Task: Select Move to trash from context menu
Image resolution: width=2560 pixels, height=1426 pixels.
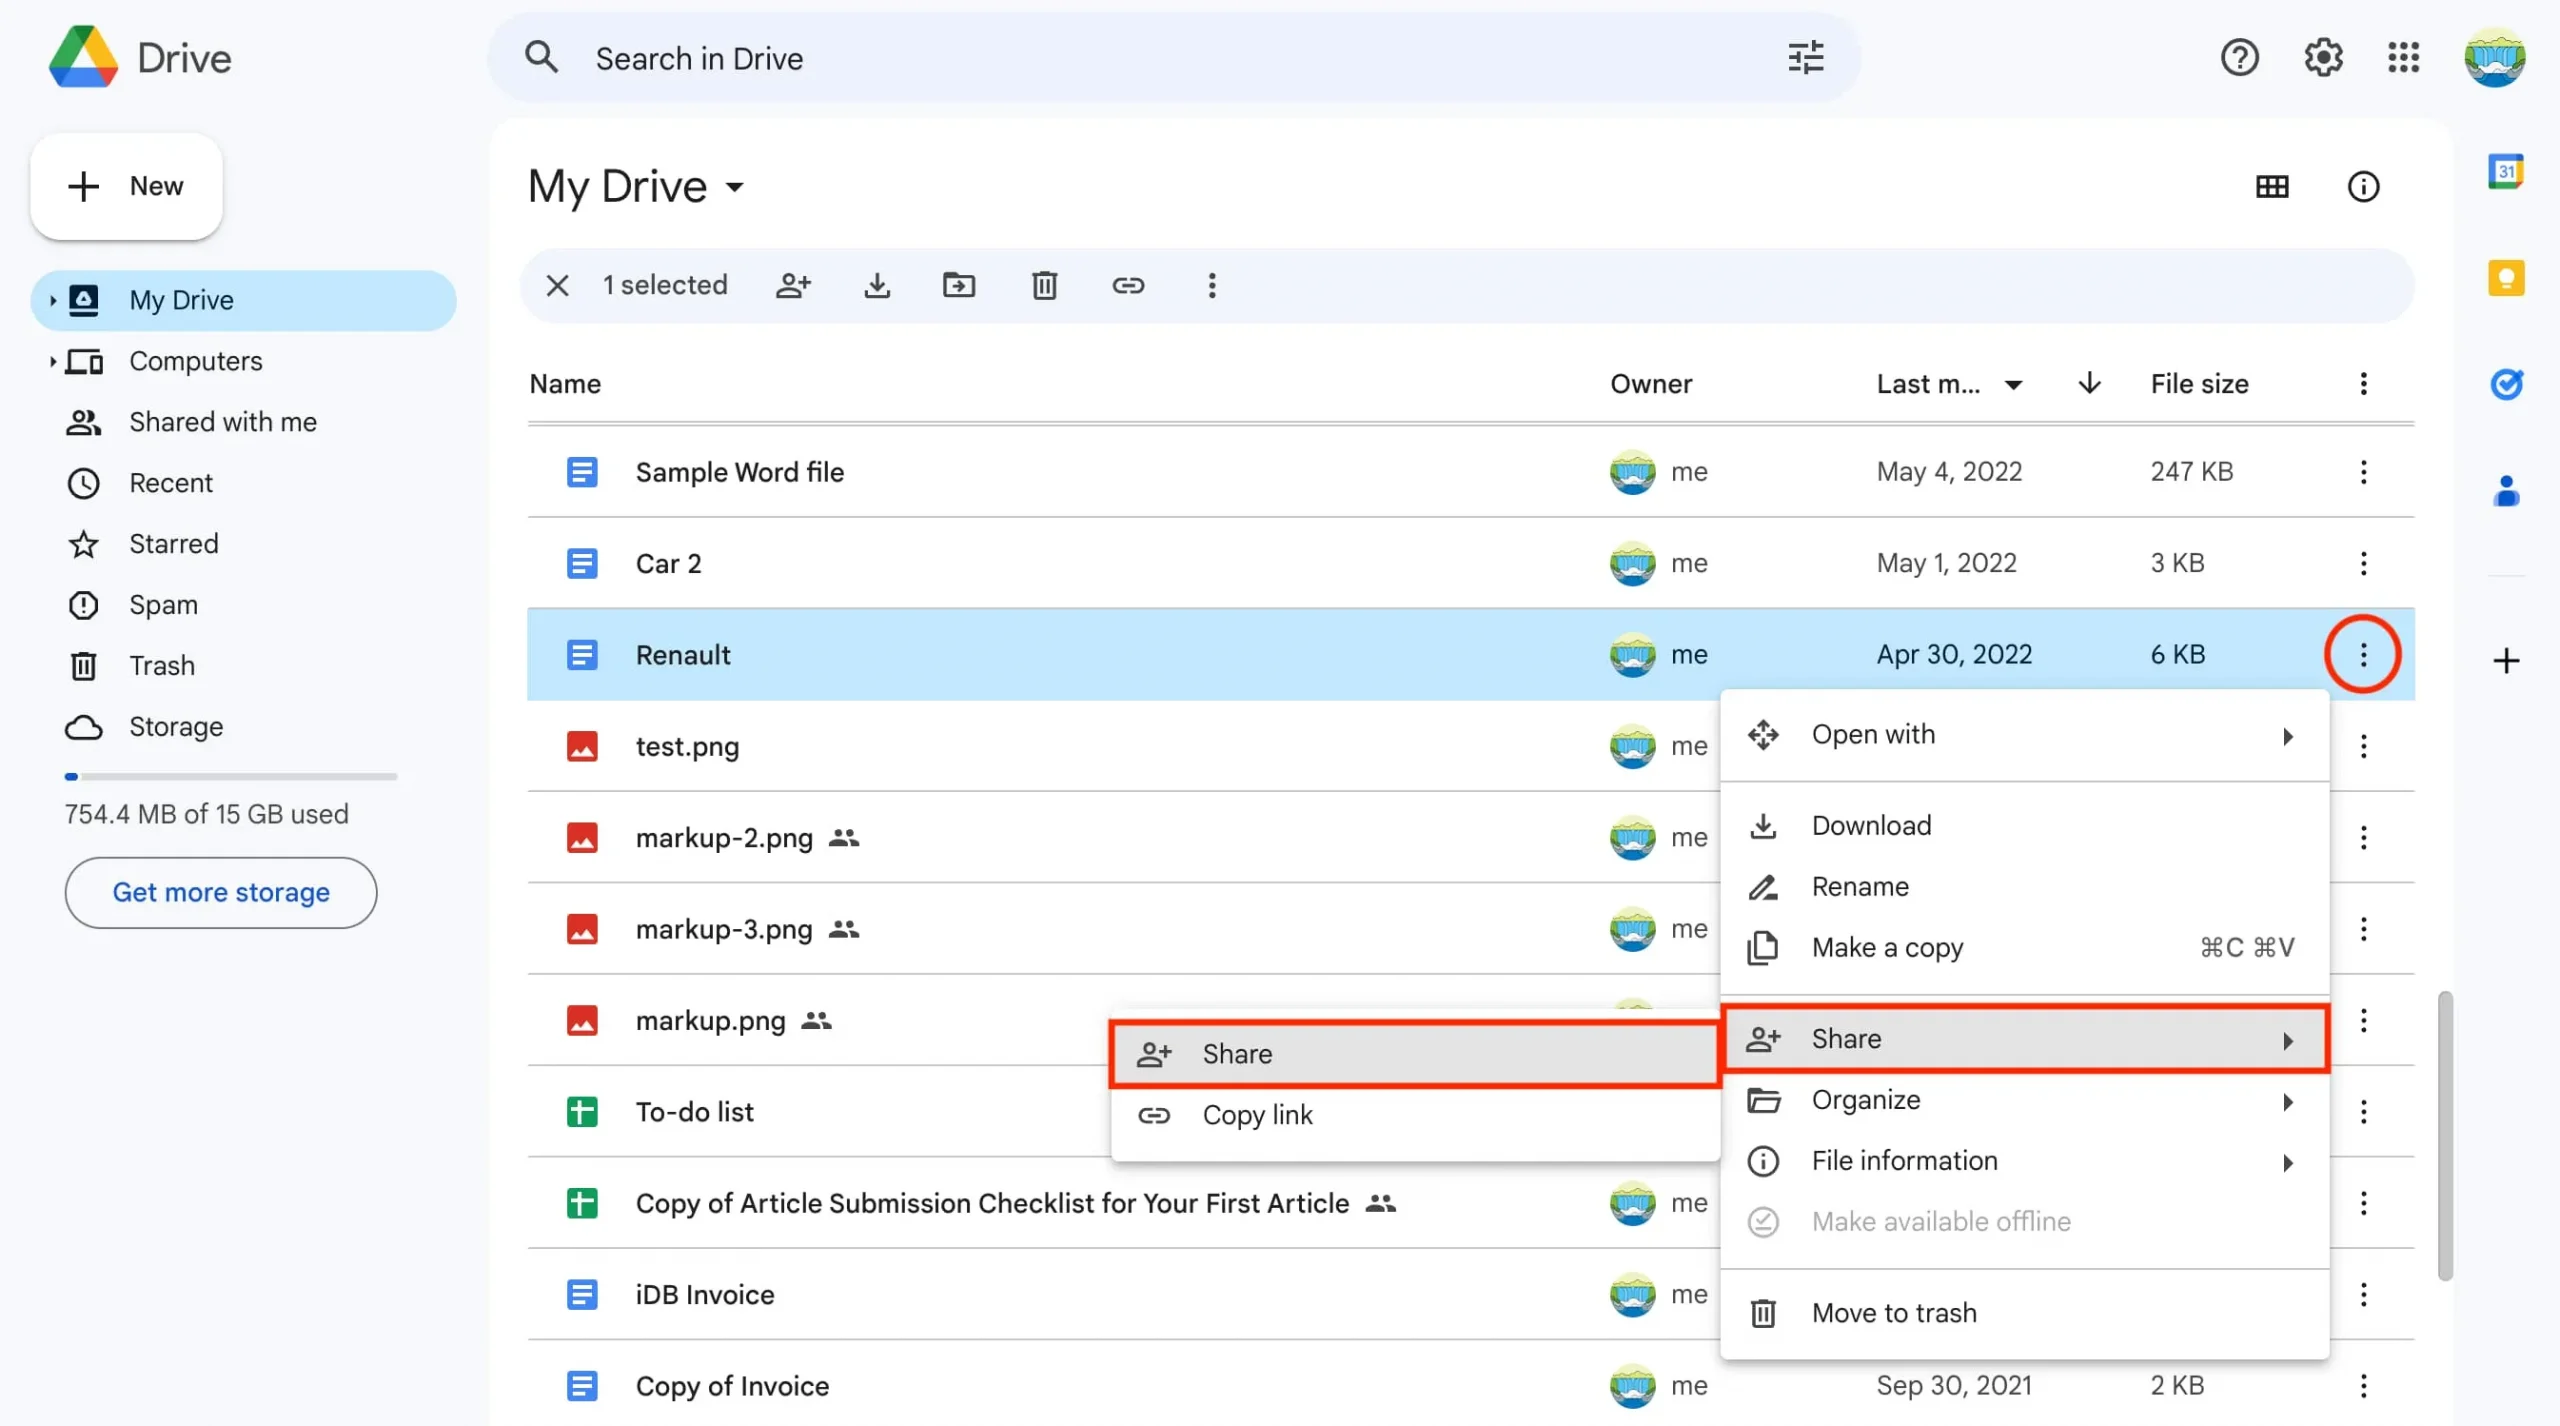Action: click(x=1895, y=1312)
